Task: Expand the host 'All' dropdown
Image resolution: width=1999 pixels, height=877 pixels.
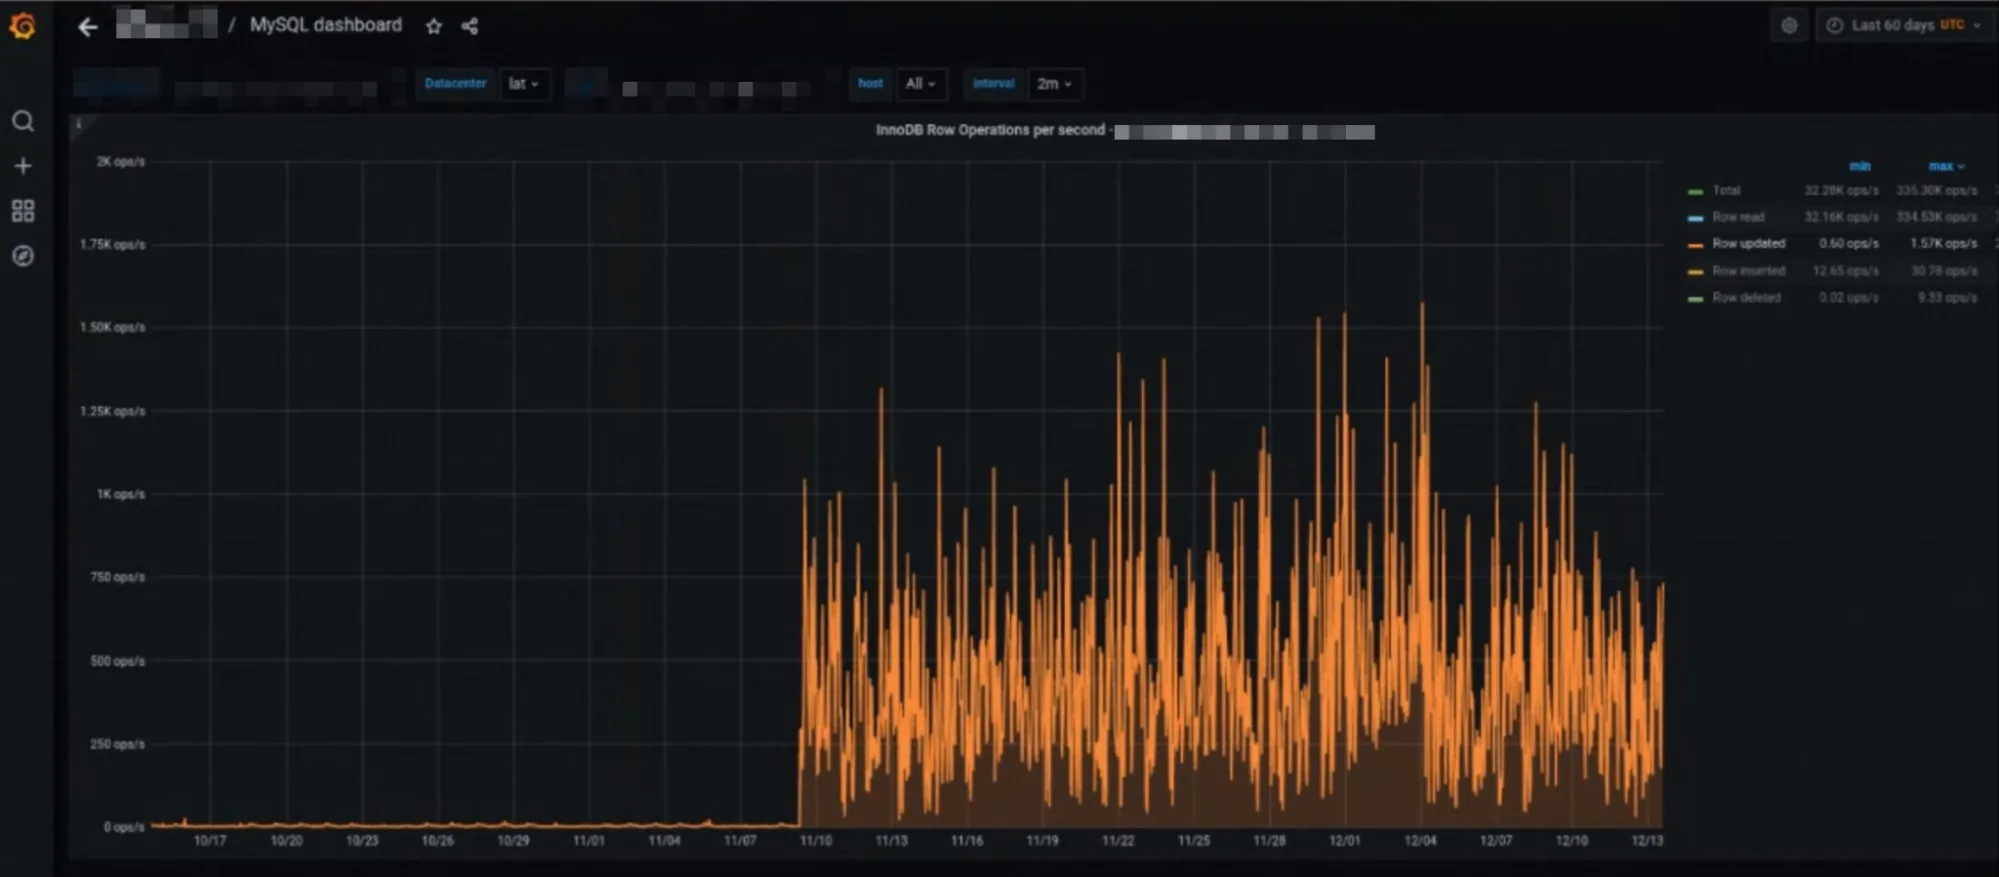Action: 920,84
